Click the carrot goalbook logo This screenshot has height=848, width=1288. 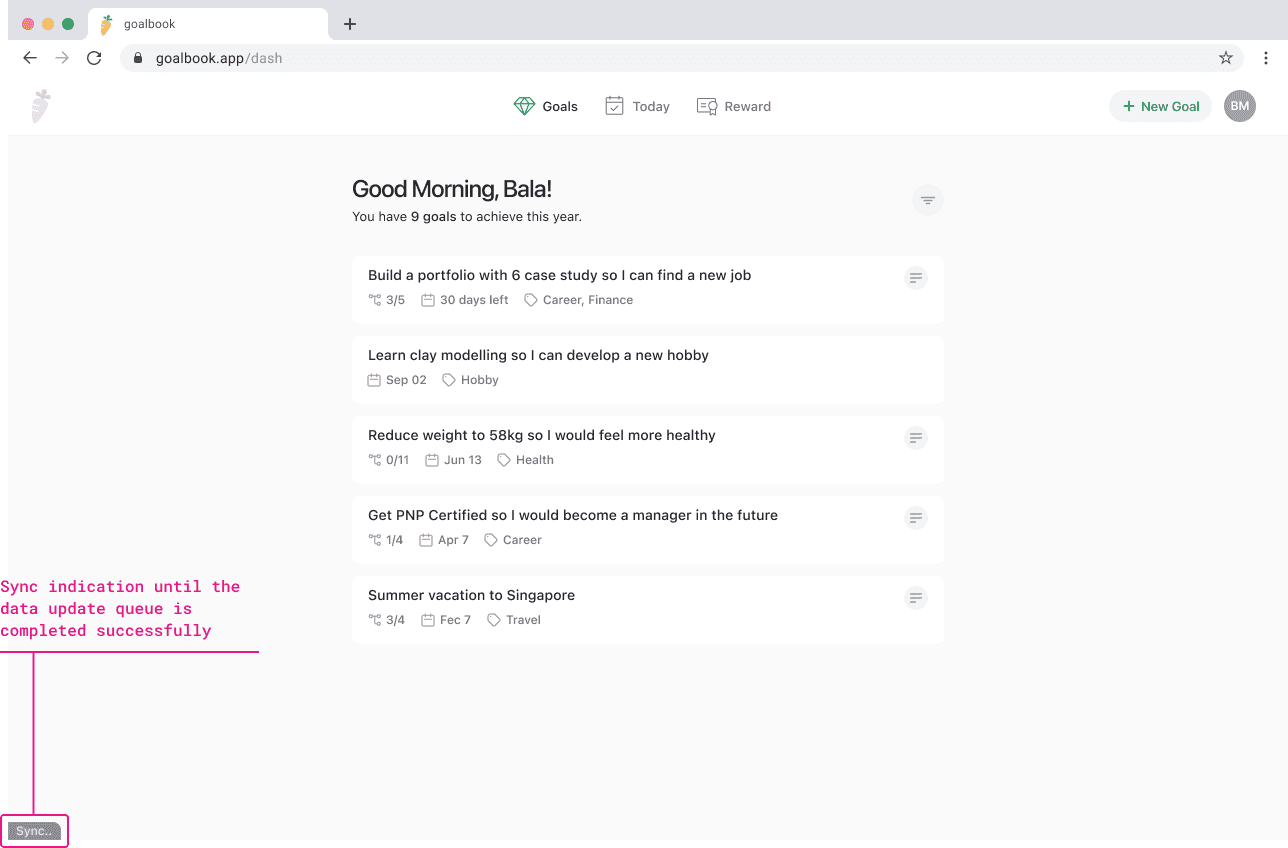(x=41, y=105)
